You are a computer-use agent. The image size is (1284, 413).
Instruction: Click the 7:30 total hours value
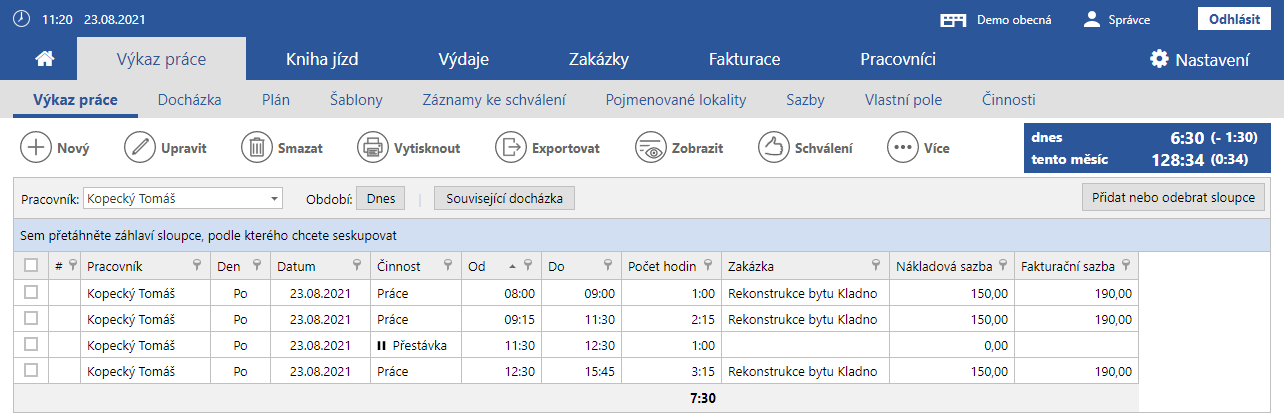pos(702,398)
